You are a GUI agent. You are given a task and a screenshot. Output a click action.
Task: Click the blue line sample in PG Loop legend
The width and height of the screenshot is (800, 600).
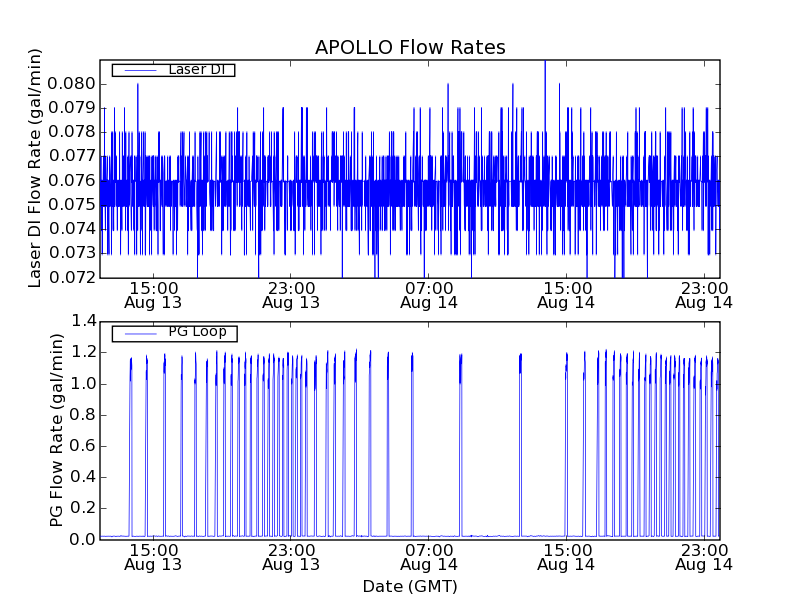[x=136, y=332]
